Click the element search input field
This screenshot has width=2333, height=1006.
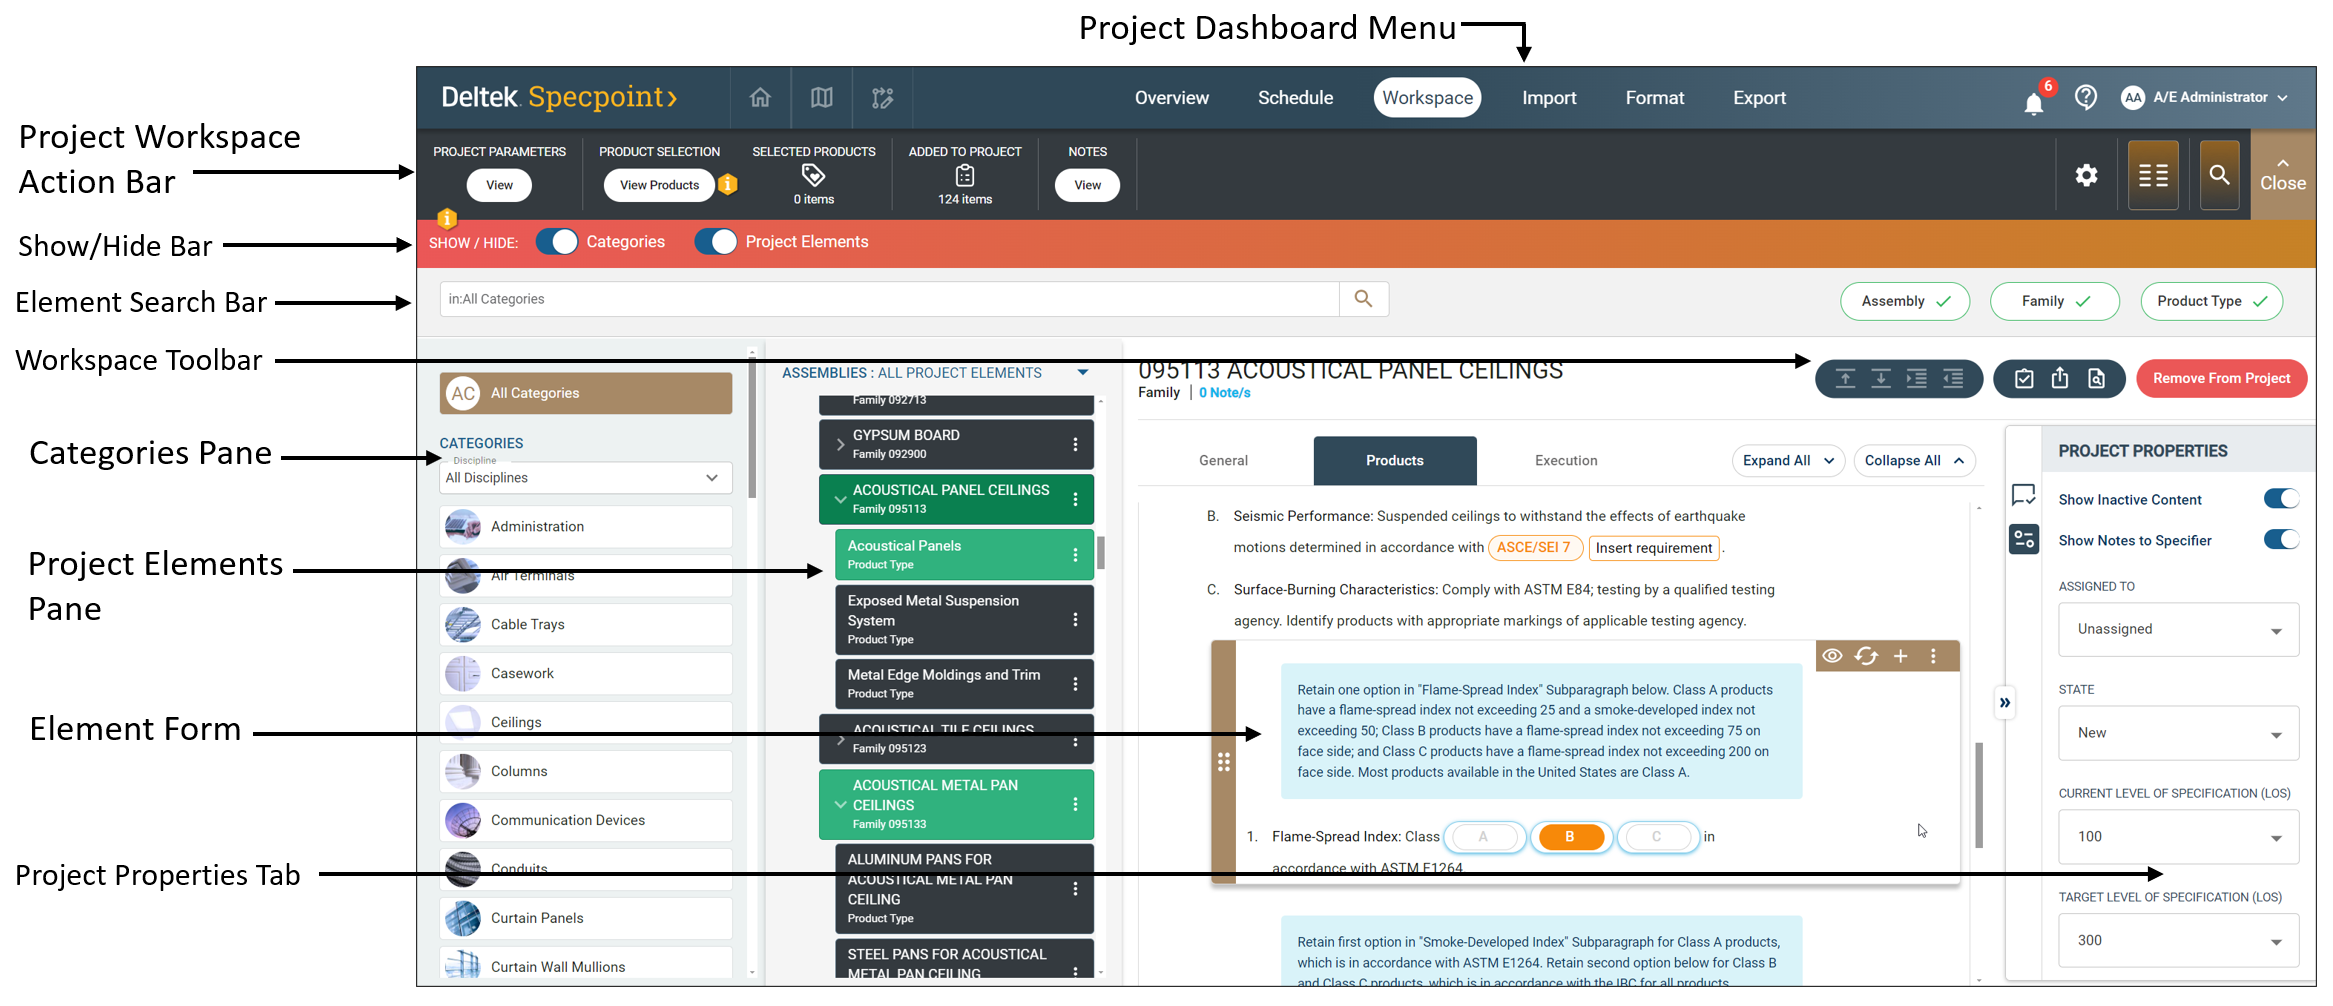888,299
